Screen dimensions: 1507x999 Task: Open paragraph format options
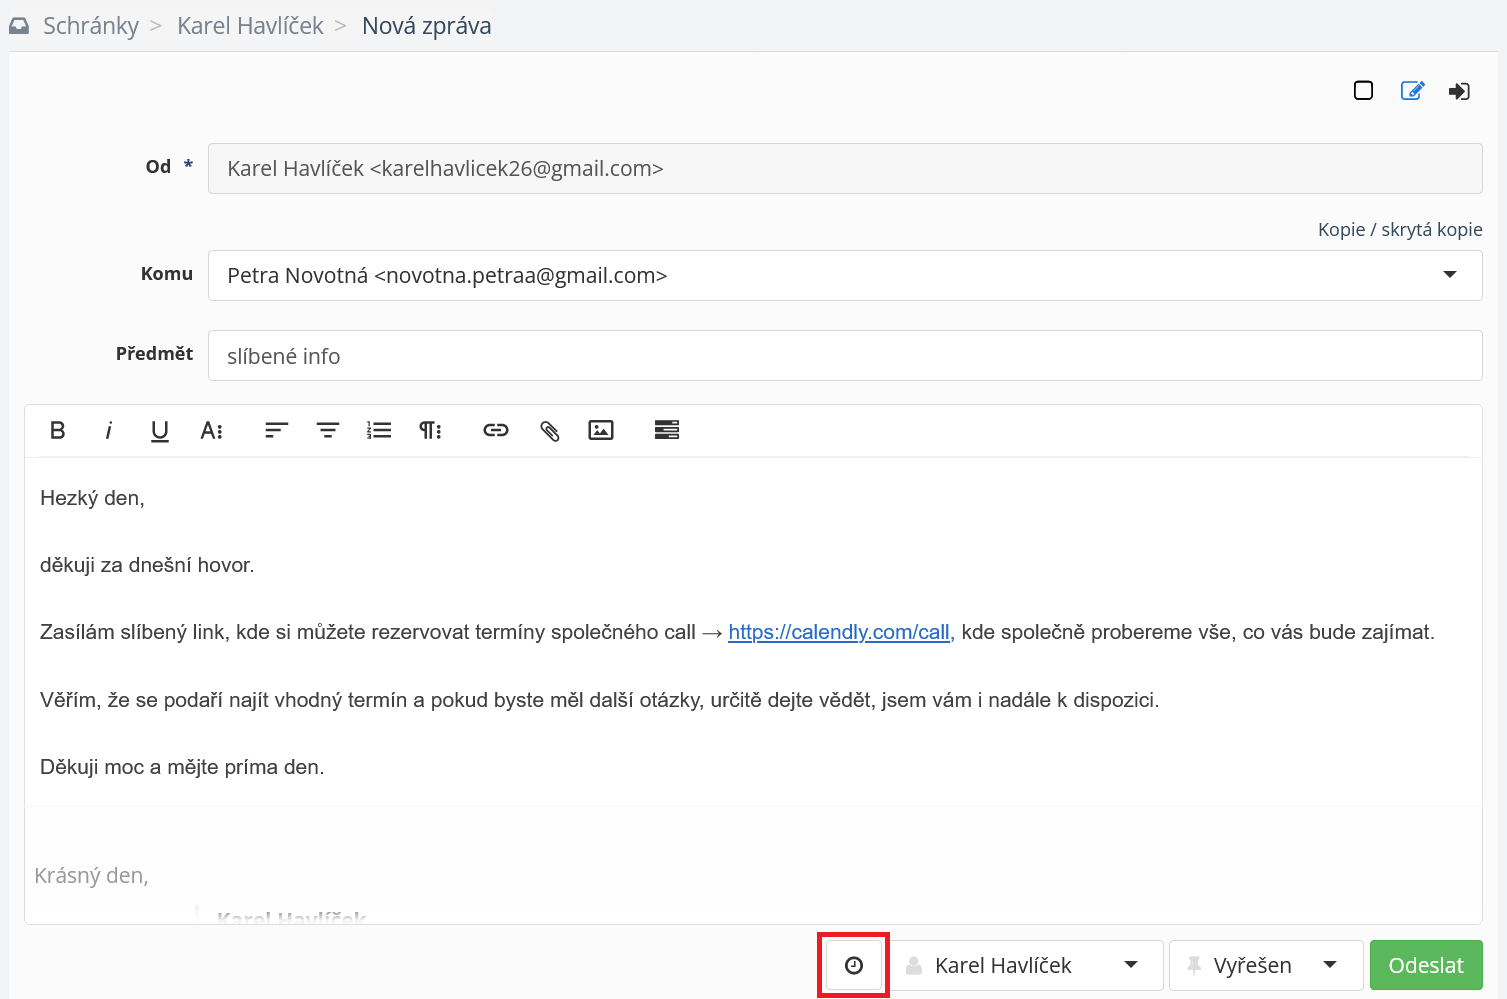(x=430, y=430)
